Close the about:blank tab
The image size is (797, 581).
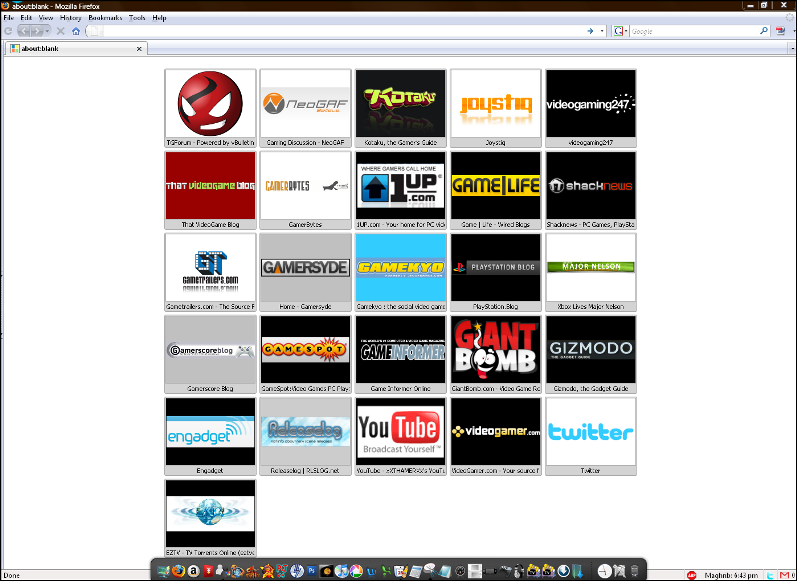coord(139,49)
